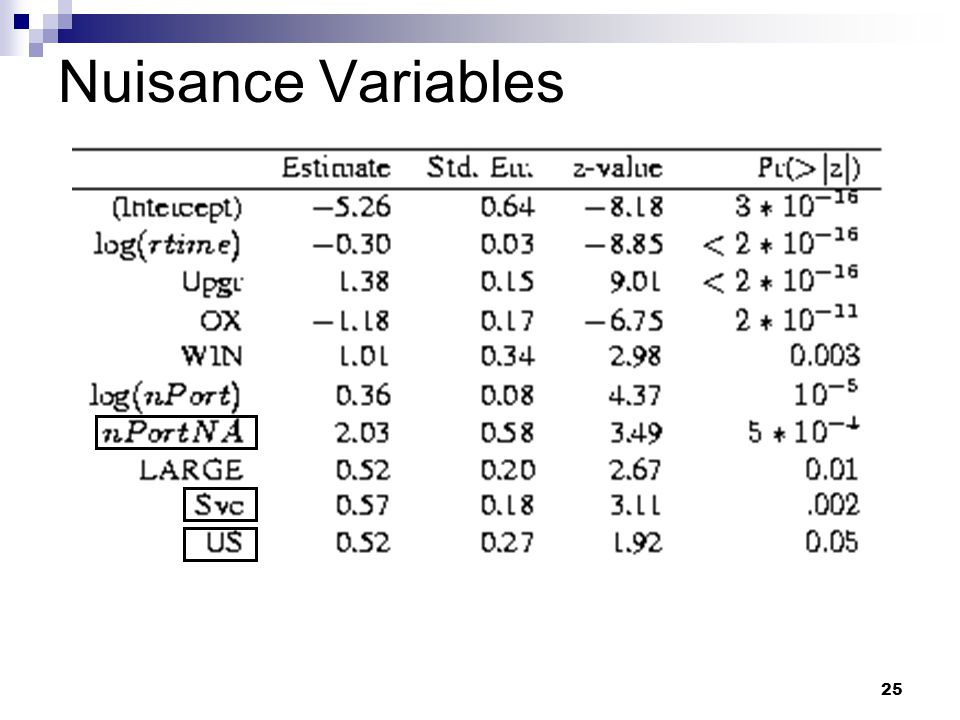Image resolution: width=960 pixels, height=720 pixels.
Task: Select the boxed Svc variable label
Action: pos(220,504)
